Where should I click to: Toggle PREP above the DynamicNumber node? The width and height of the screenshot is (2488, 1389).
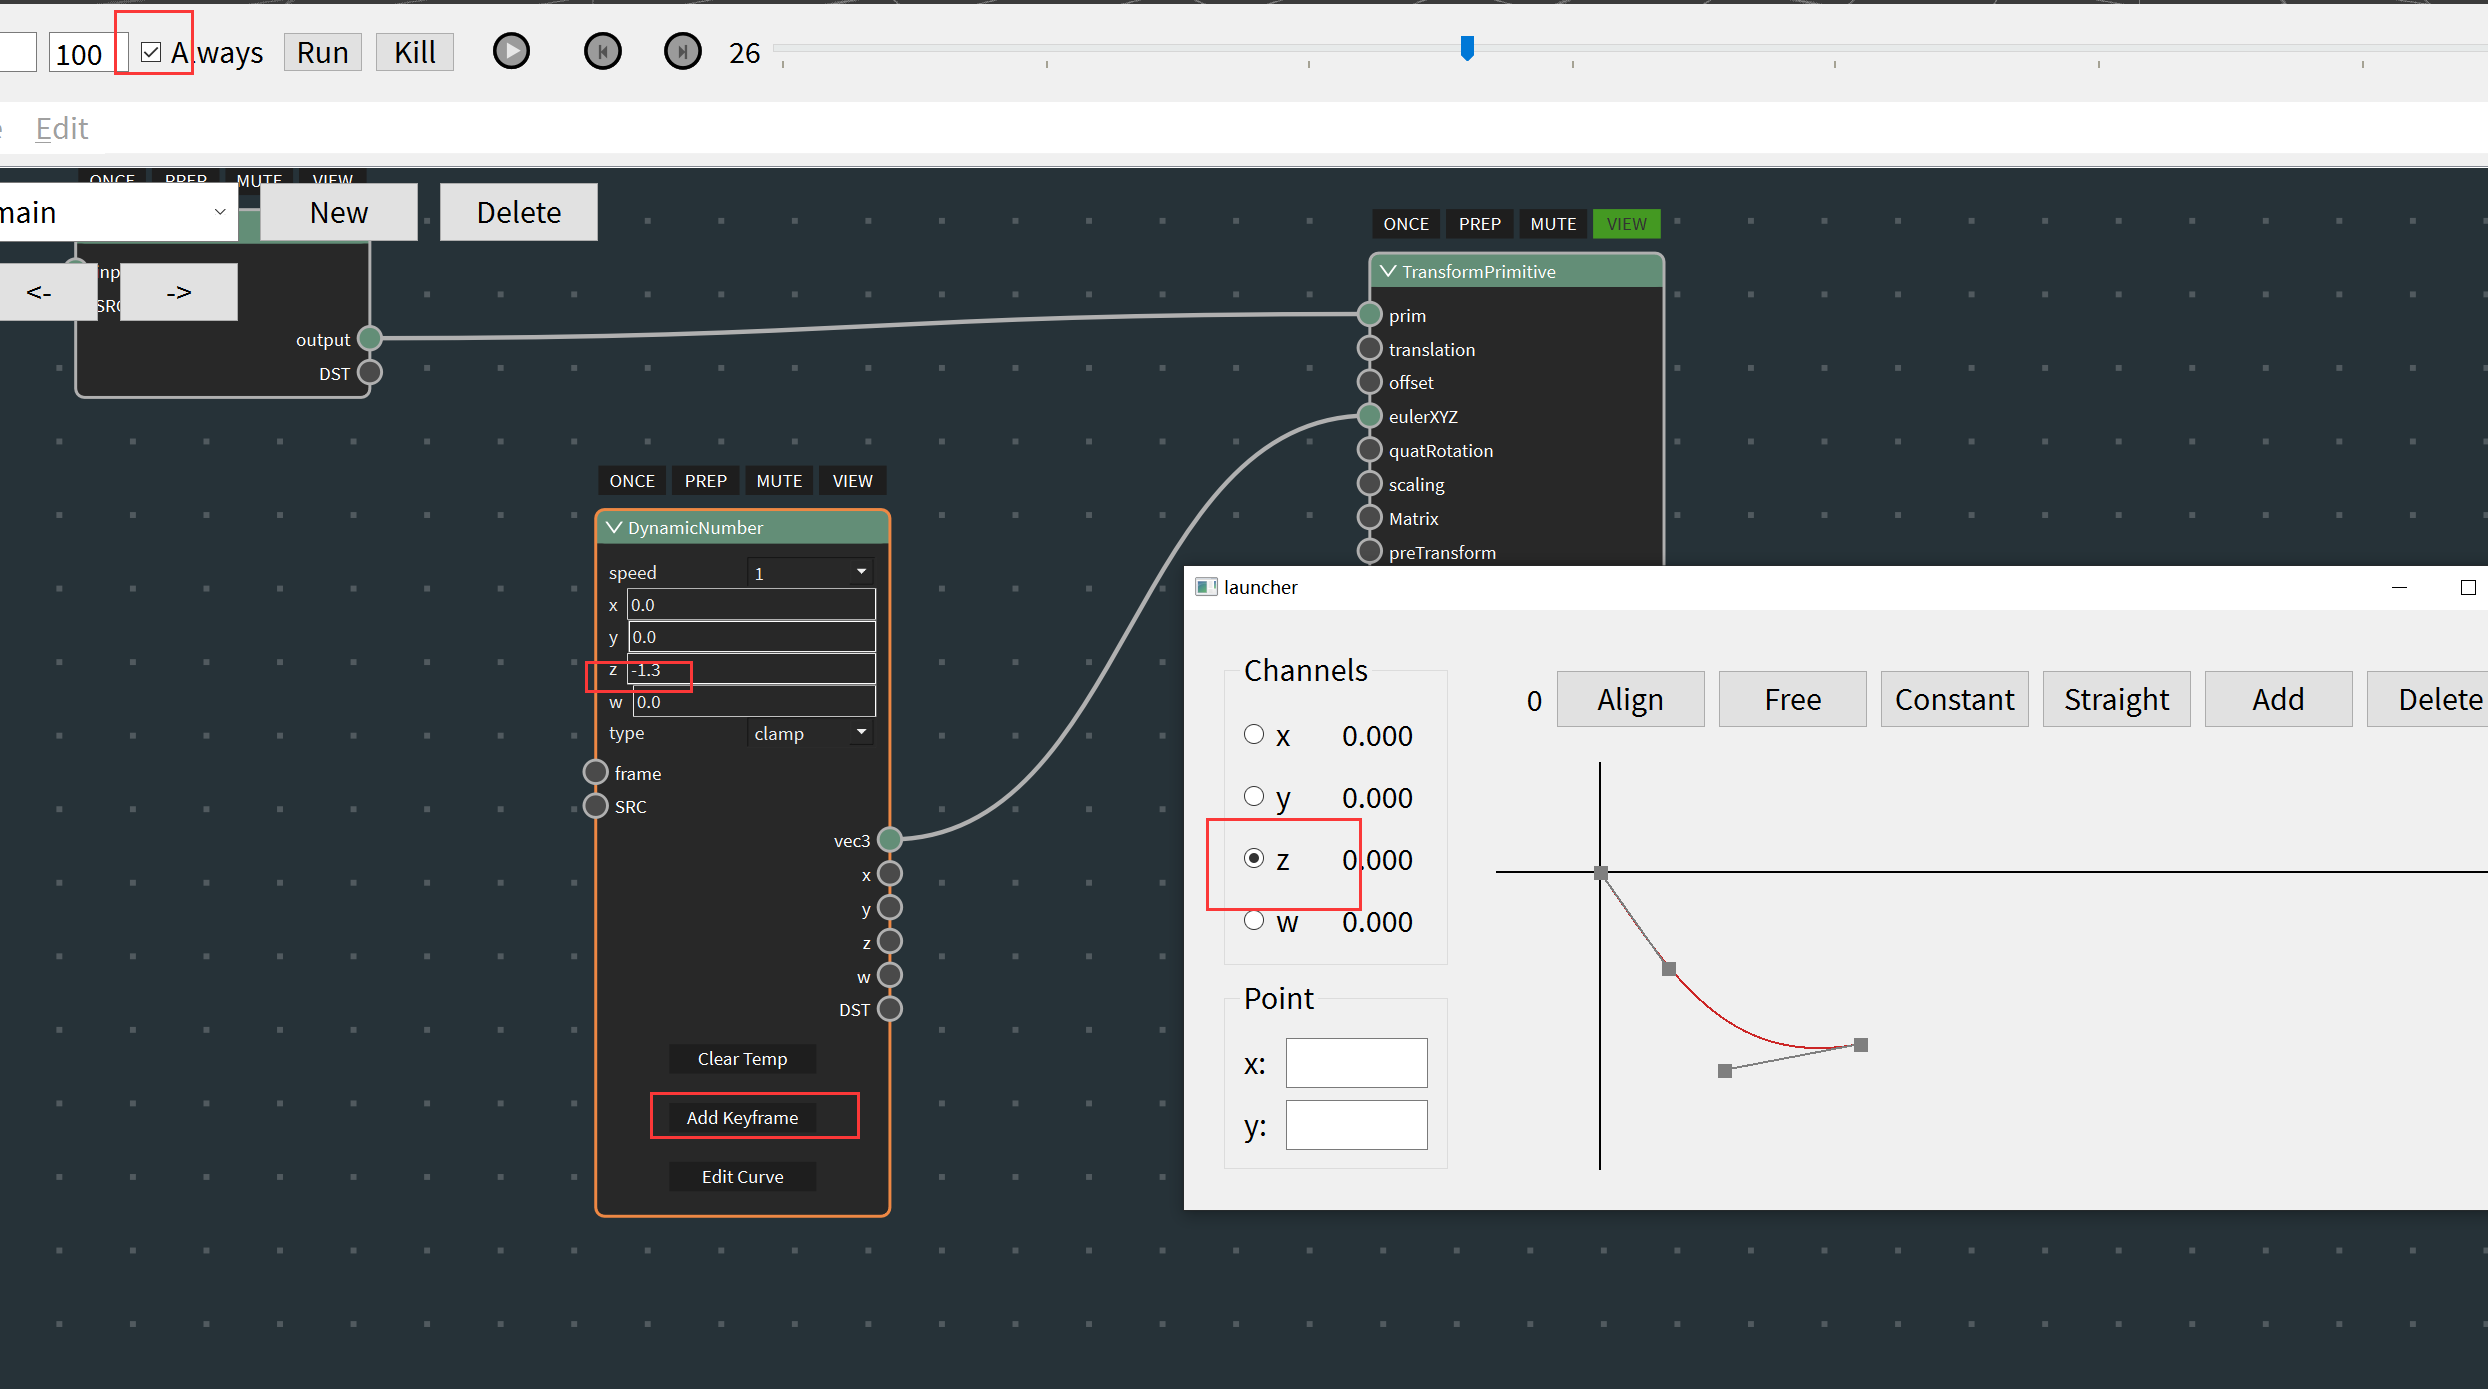click(706, 481)
